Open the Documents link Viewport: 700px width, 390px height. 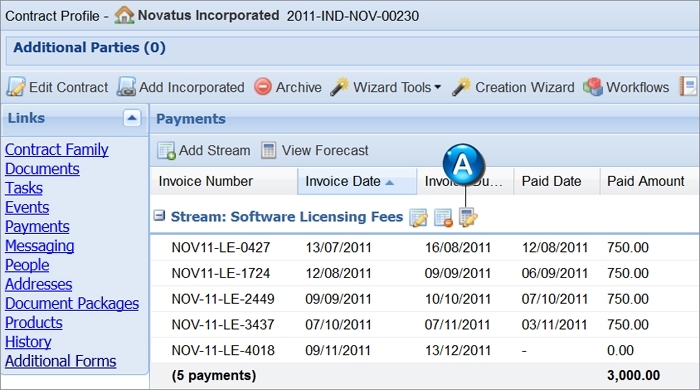point(42,169)
